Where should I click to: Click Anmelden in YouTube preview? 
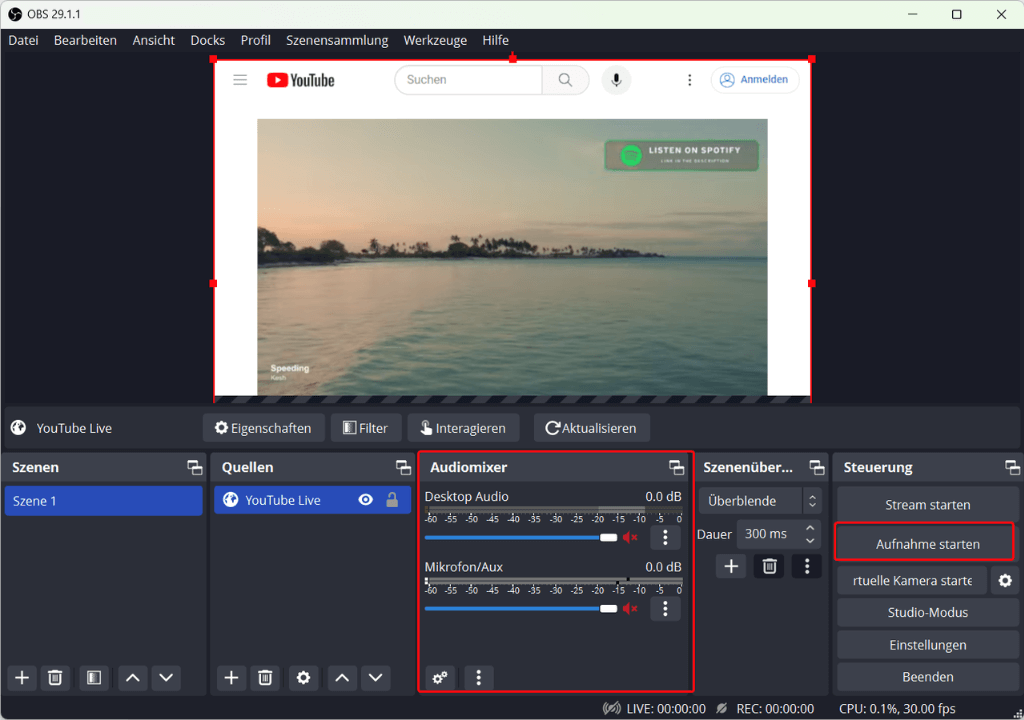pyautogui.click(x=754, y=80)
